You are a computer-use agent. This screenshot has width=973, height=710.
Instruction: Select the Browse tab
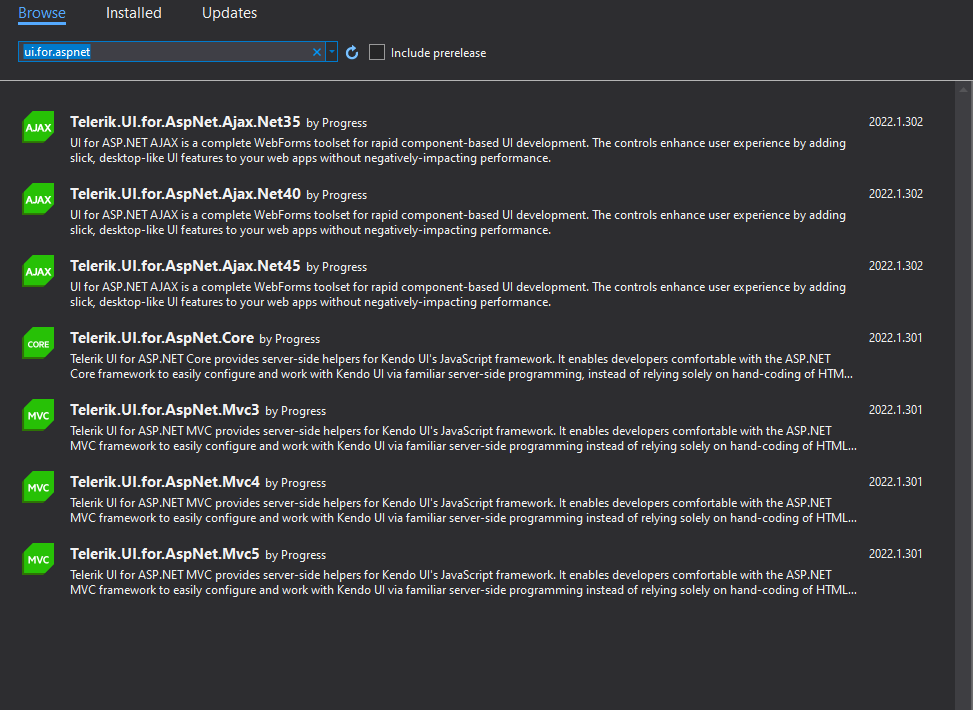point(41,13)
